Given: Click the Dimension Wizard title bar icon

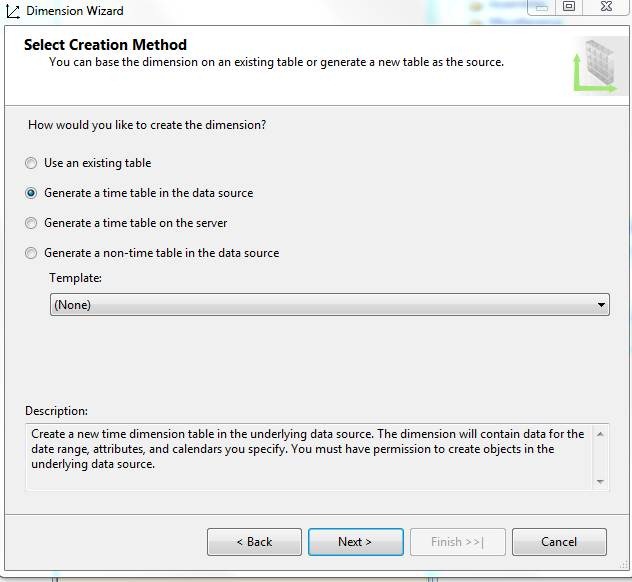Looking at the screenshot, I should coord(14,10).
